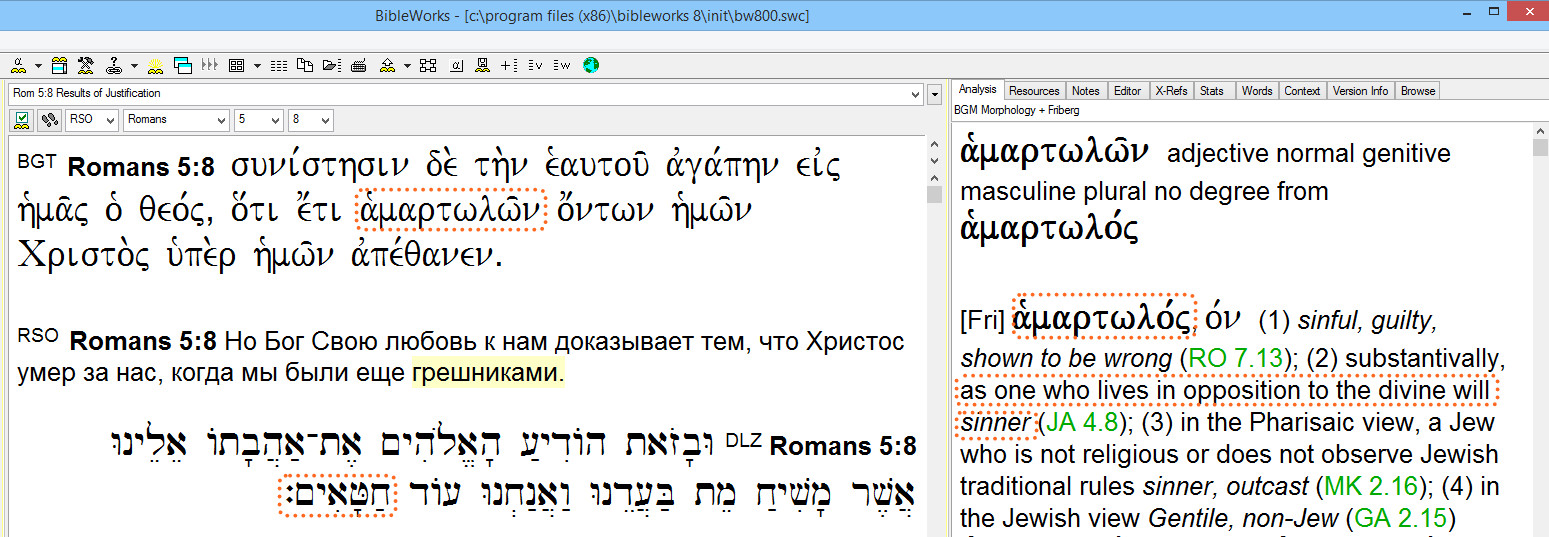
Task: Click the Greek word ἁμαρτωλῶν in BGT verse
Action: click(x=449, y=210)
